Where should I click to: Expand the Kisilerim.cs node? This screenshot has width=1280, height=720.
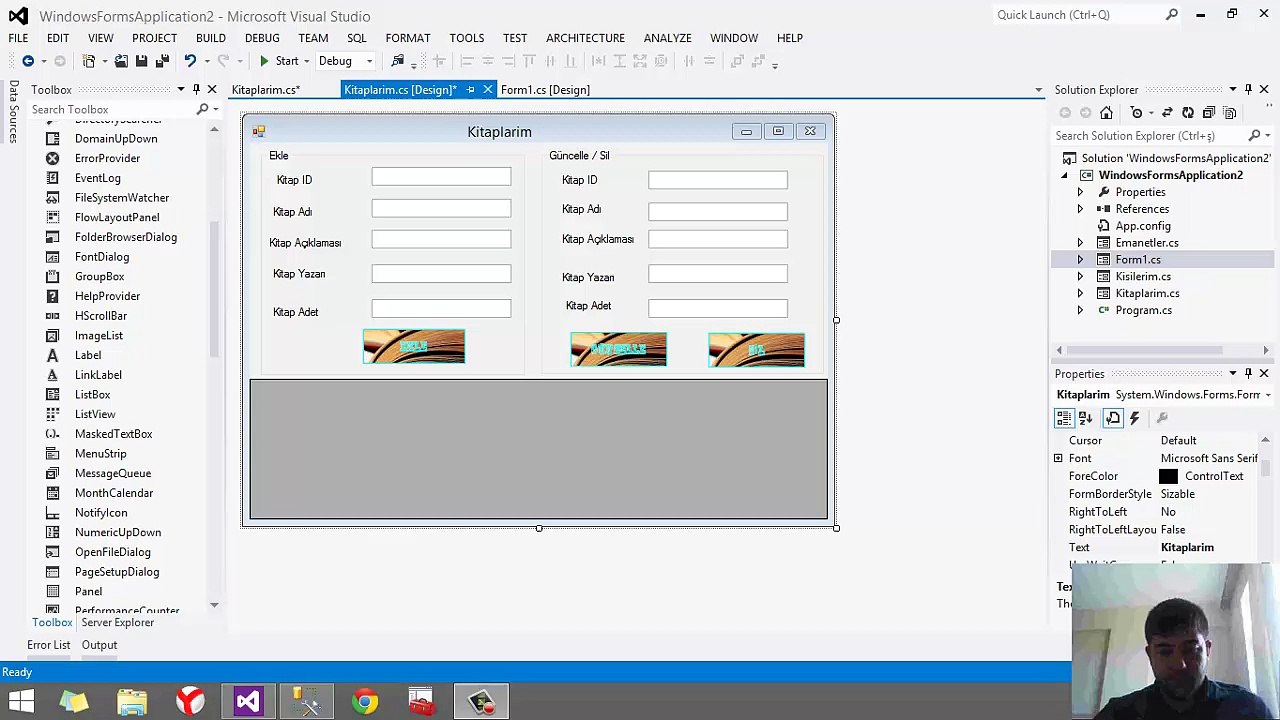click(x=1080, y=277)
